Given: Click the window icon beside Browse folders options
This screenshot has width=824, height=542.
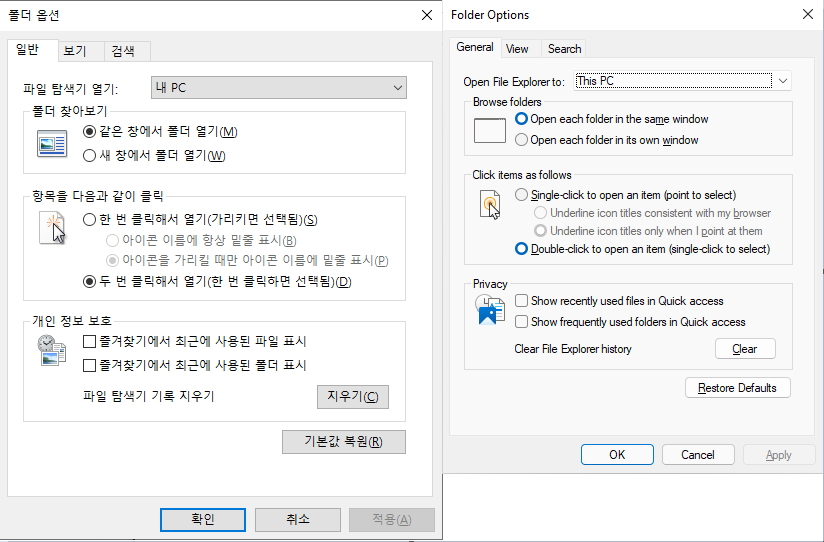Looking at the screenshot, I should (490, 130).
